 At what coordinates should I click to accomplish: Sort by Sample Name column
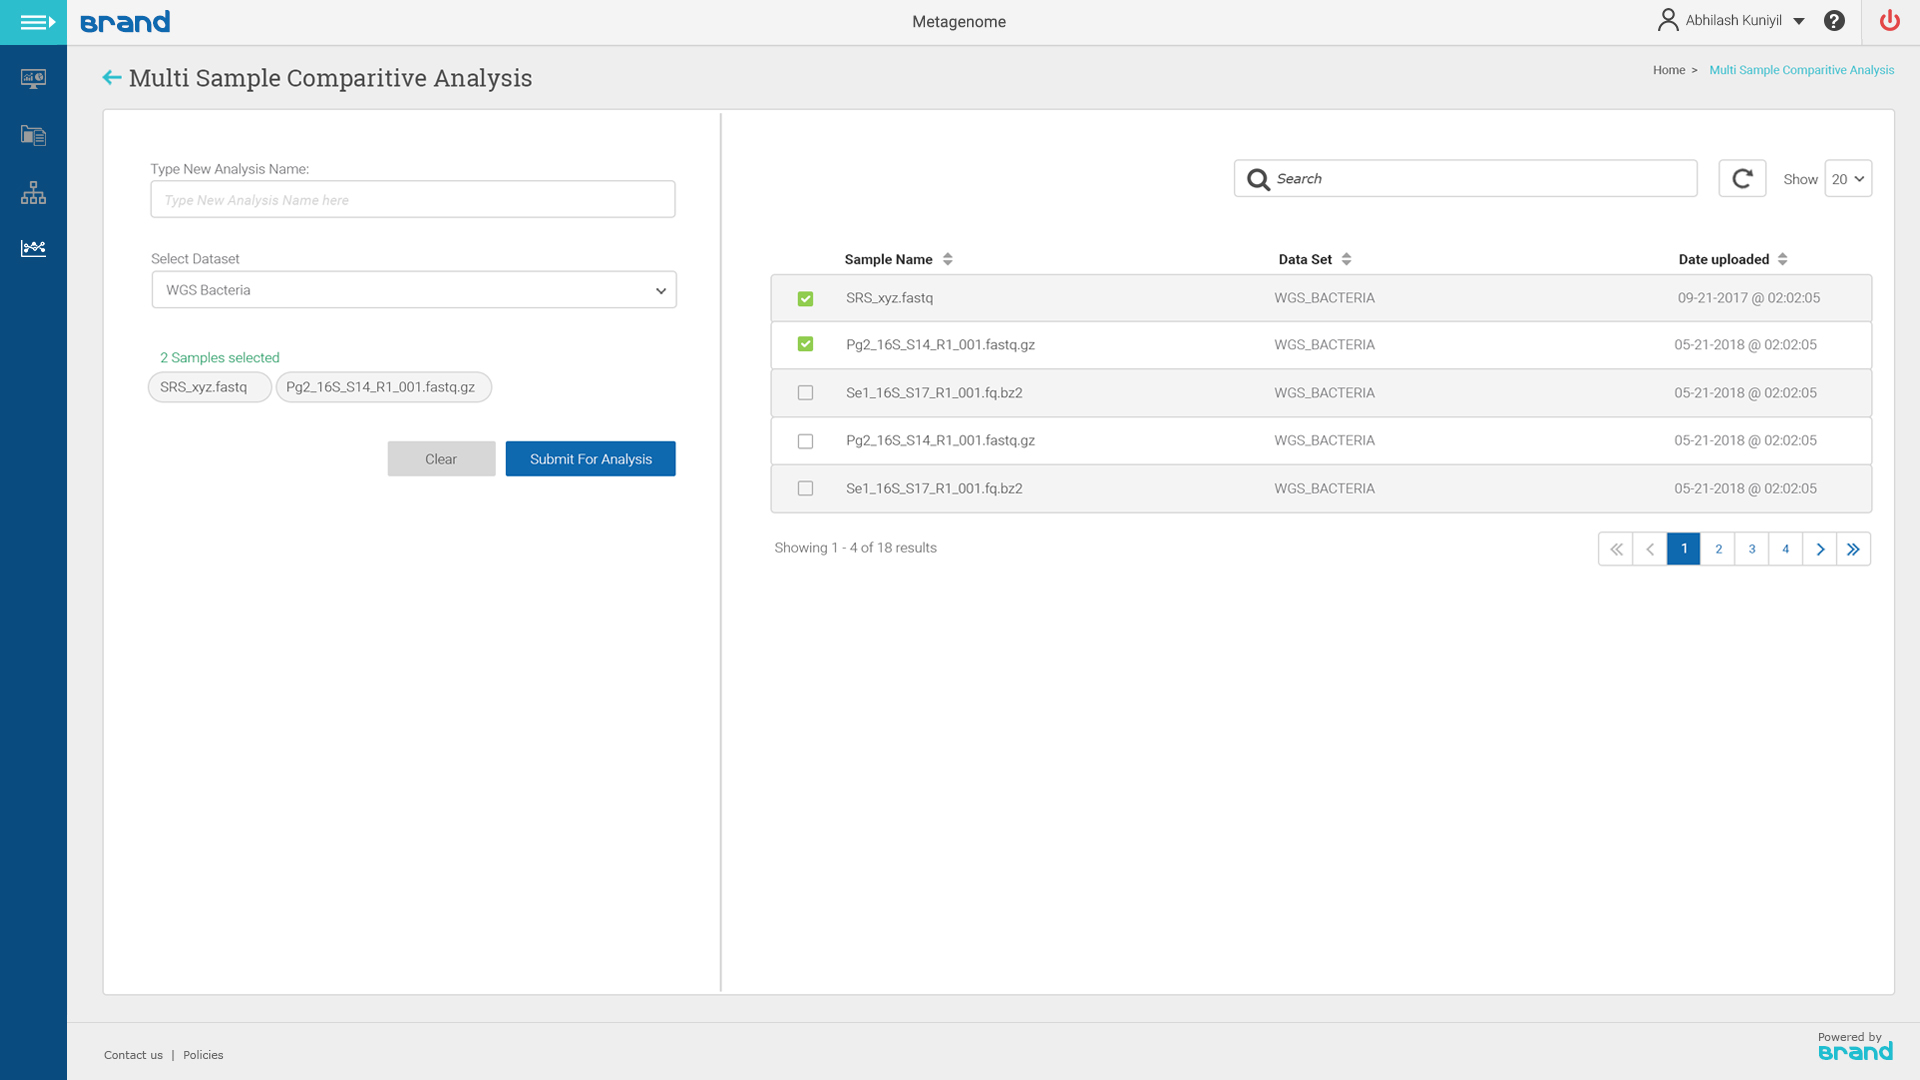tap(947, 260)
